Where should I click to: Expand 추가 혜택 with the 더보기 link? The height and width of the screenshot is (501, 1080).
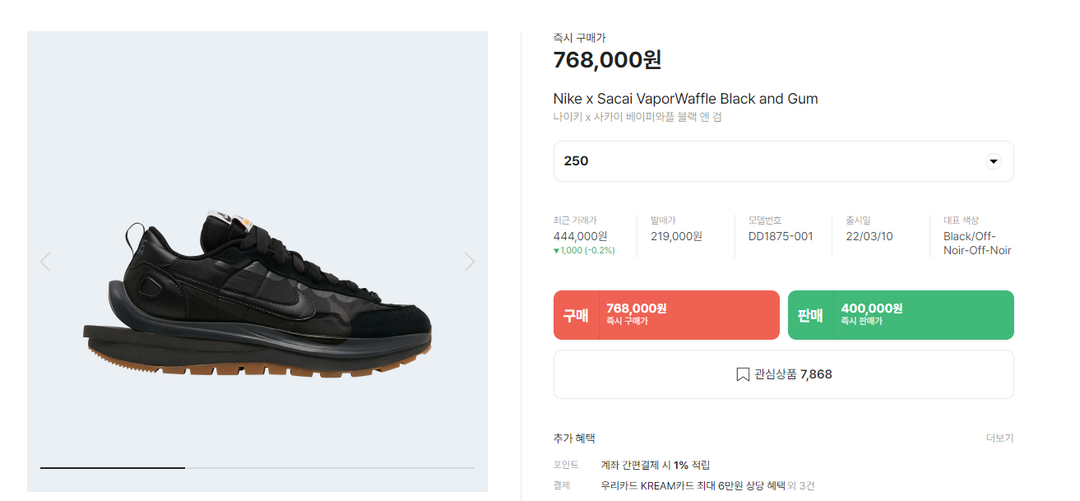pos(999,438)
